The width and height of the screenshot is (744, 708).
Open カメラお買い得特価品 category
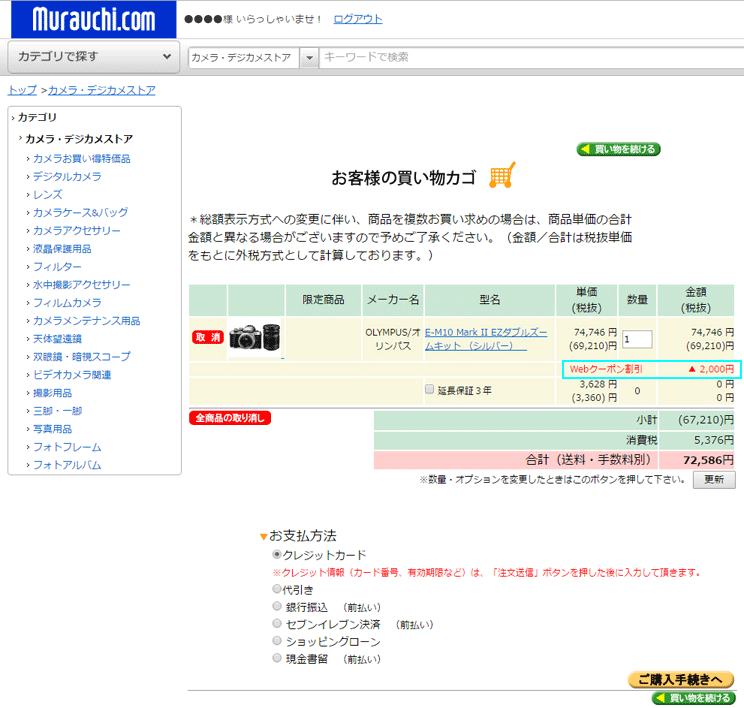tap(82, 158)
